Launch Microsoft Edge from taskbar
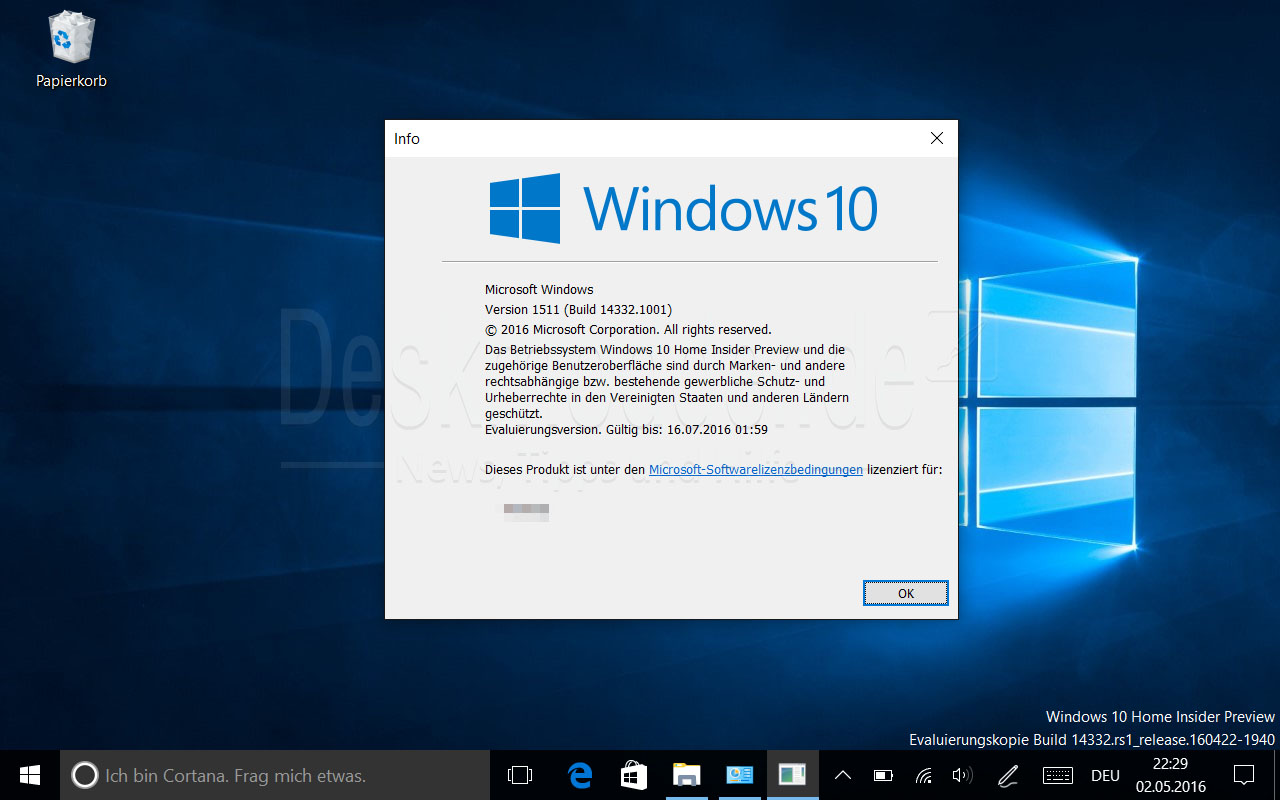 click(580, 775)
